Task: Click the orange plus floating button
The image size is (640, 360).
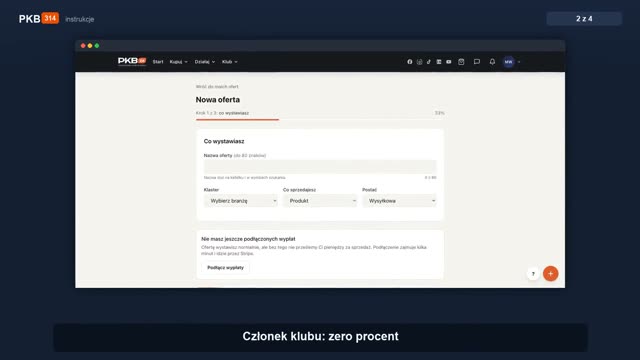Action: click(x=551, y=273)
